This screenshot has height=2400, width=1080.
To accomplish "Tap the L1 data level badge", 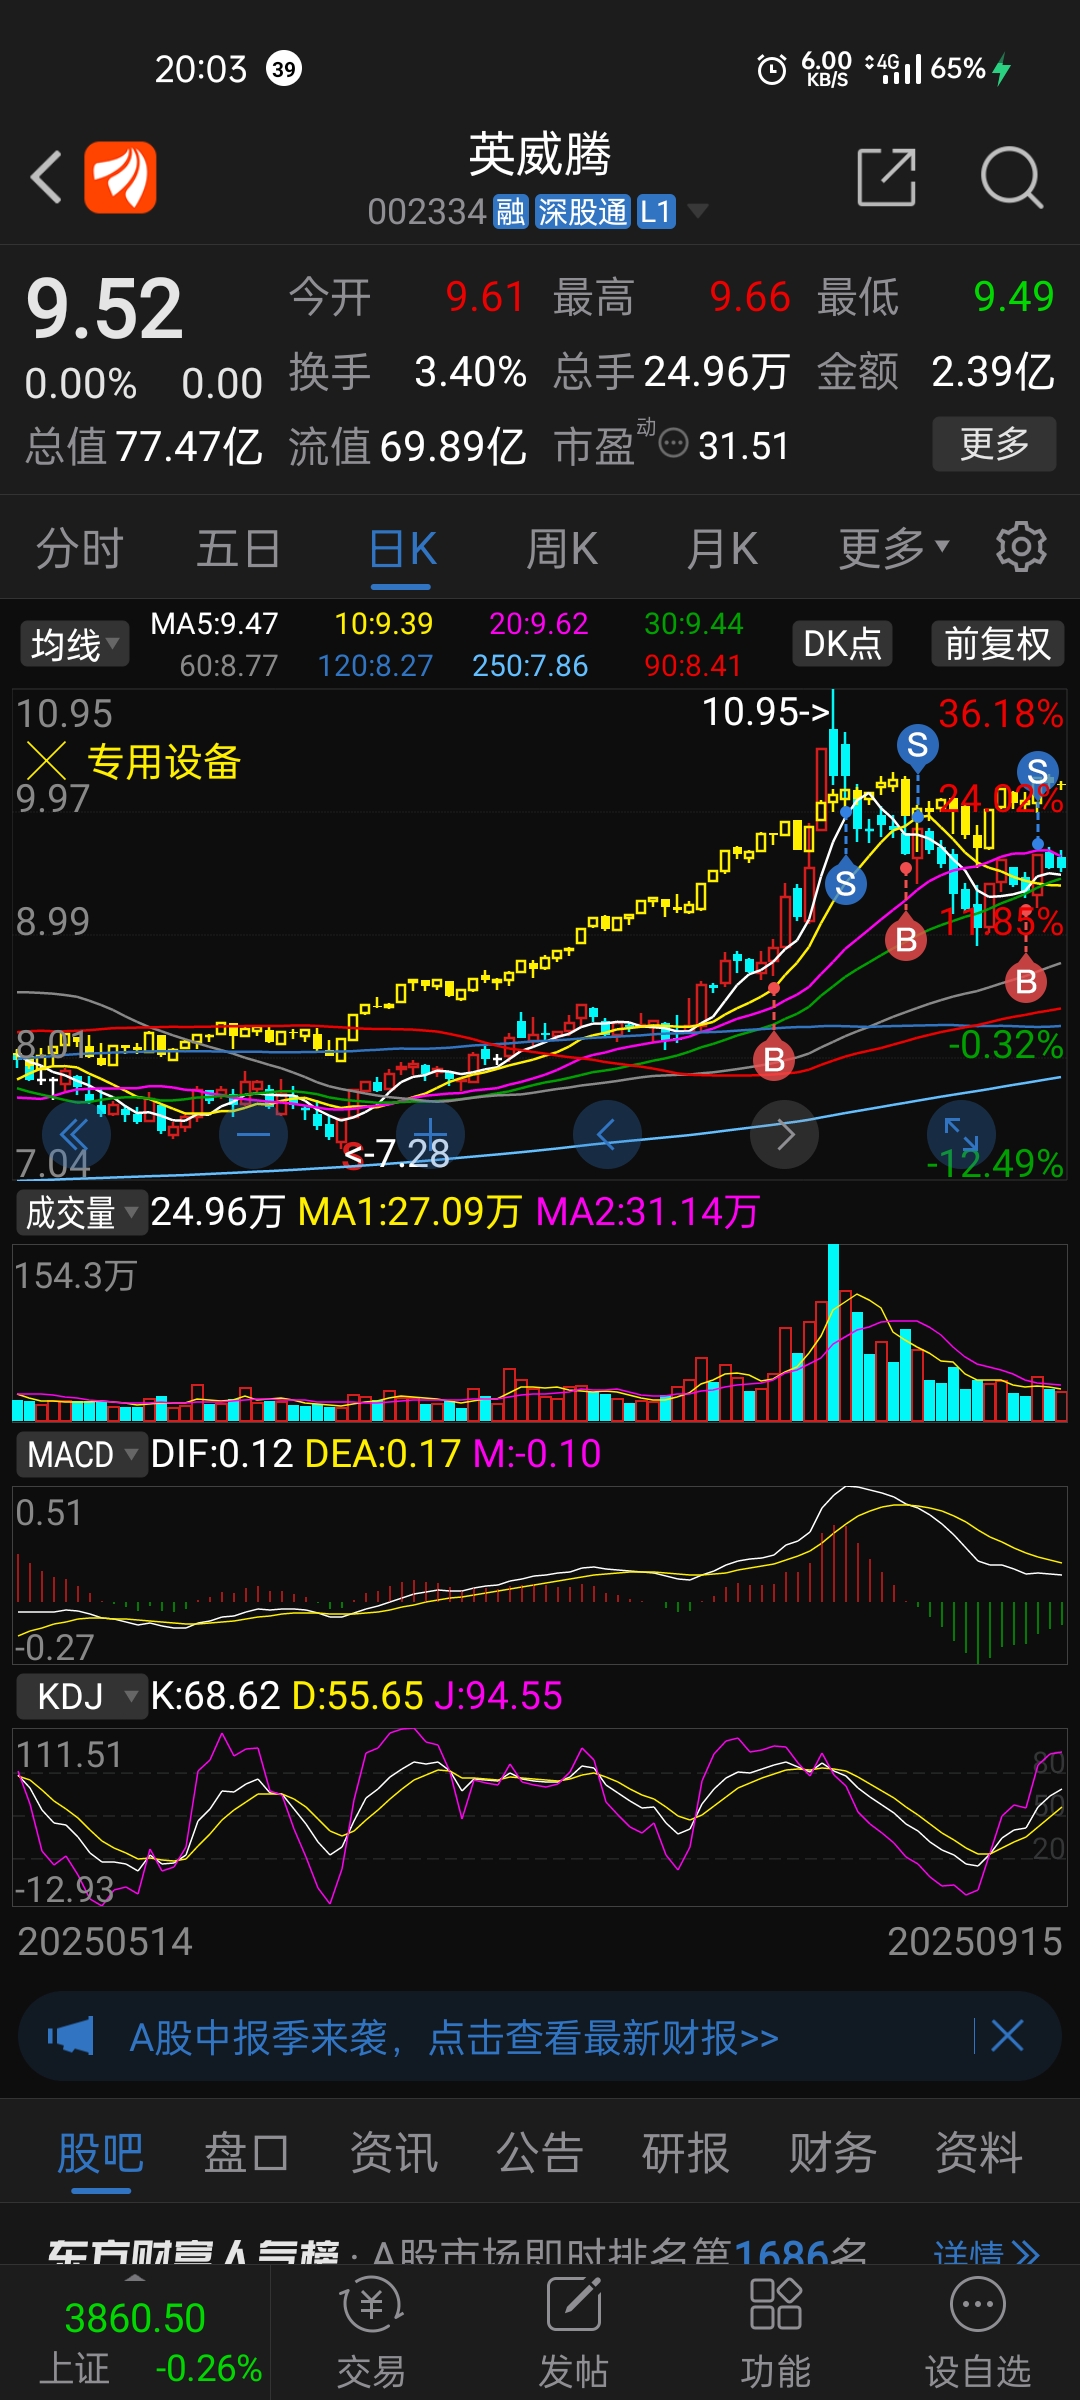I will (x=656, y=212).
